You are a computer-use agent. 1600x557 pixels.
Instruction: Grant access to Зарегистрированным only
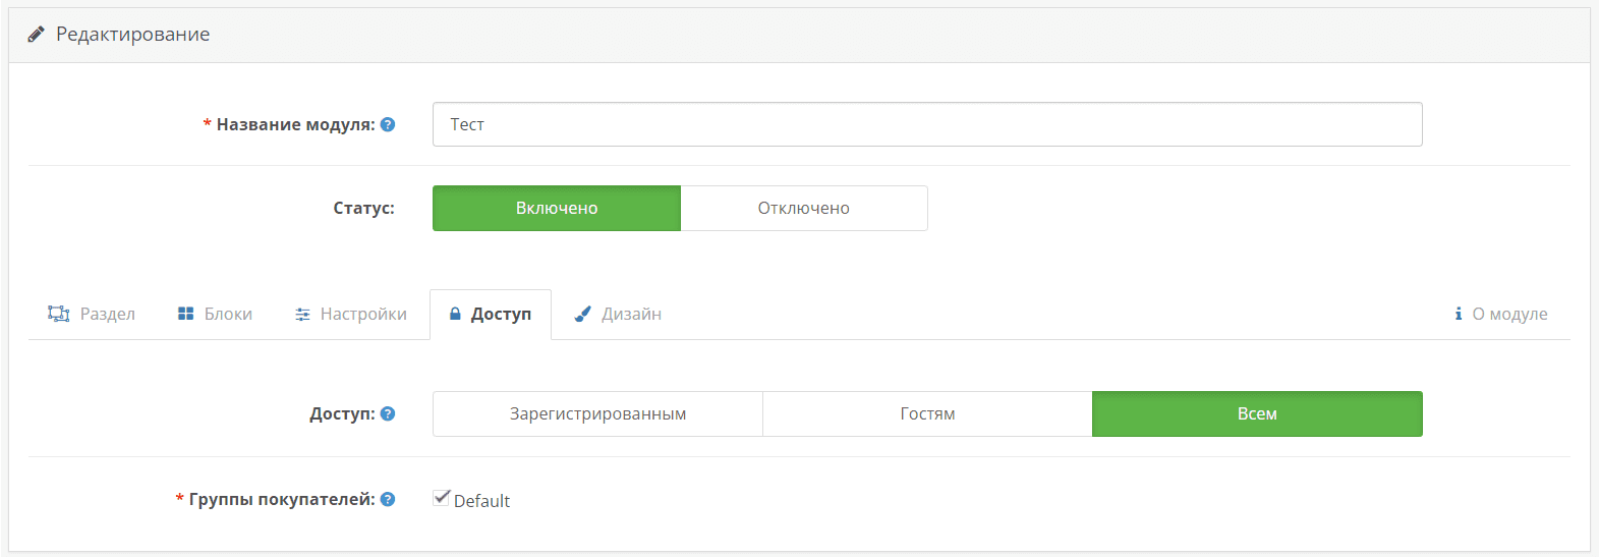[x=598, y=414]
